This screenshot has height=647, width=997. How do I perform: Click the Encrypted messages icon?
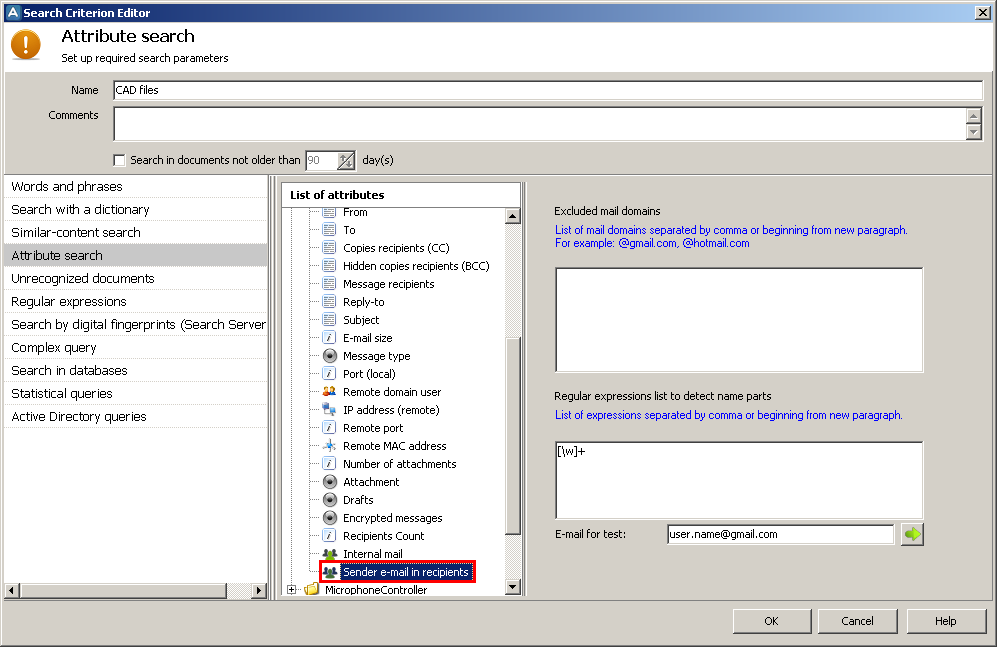point(329,518)
